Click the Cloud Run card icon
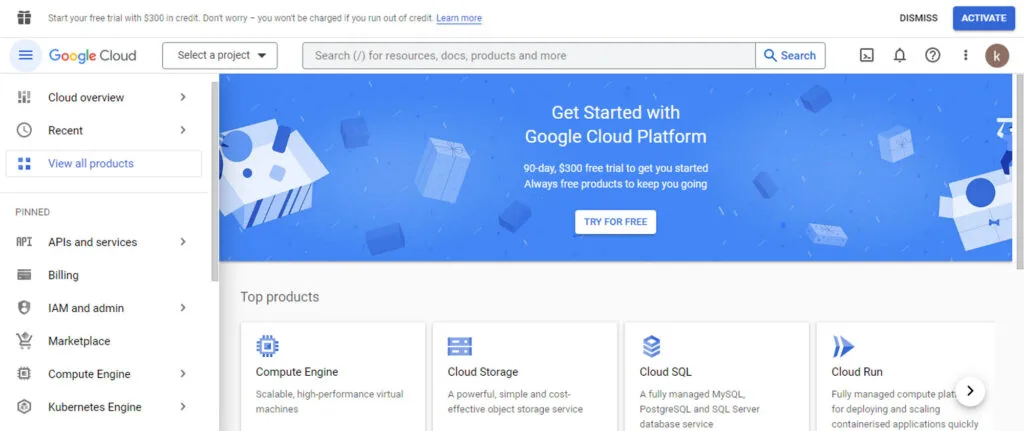This screenshot has height=431, width=1024. point(843,346)
